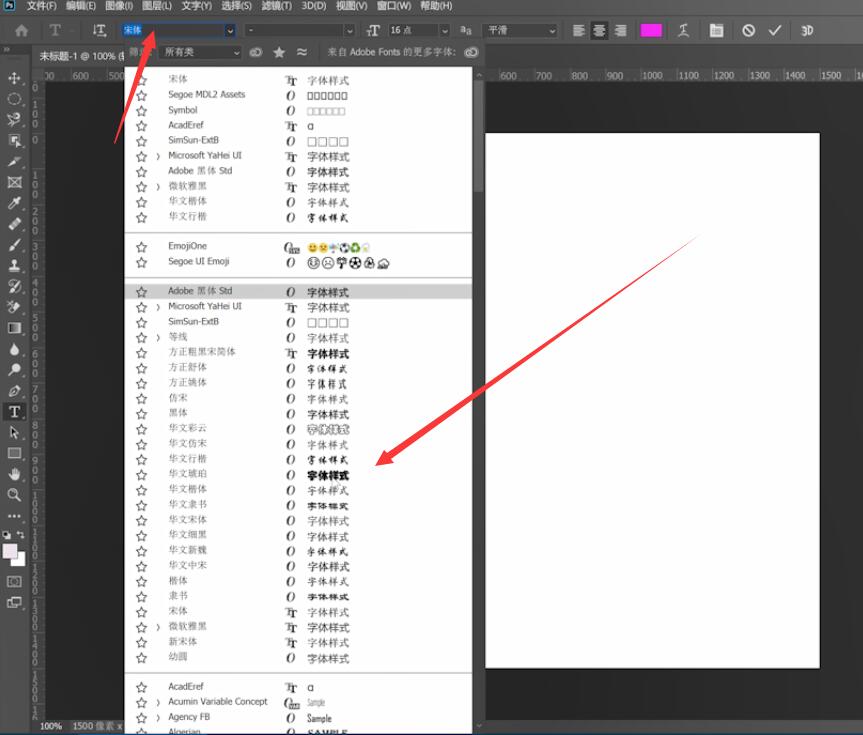The height and width of the screenshot is (735, 863).
Task: Toggle text orientation icon
Action: pyautogui.click(x=99, y=30)
